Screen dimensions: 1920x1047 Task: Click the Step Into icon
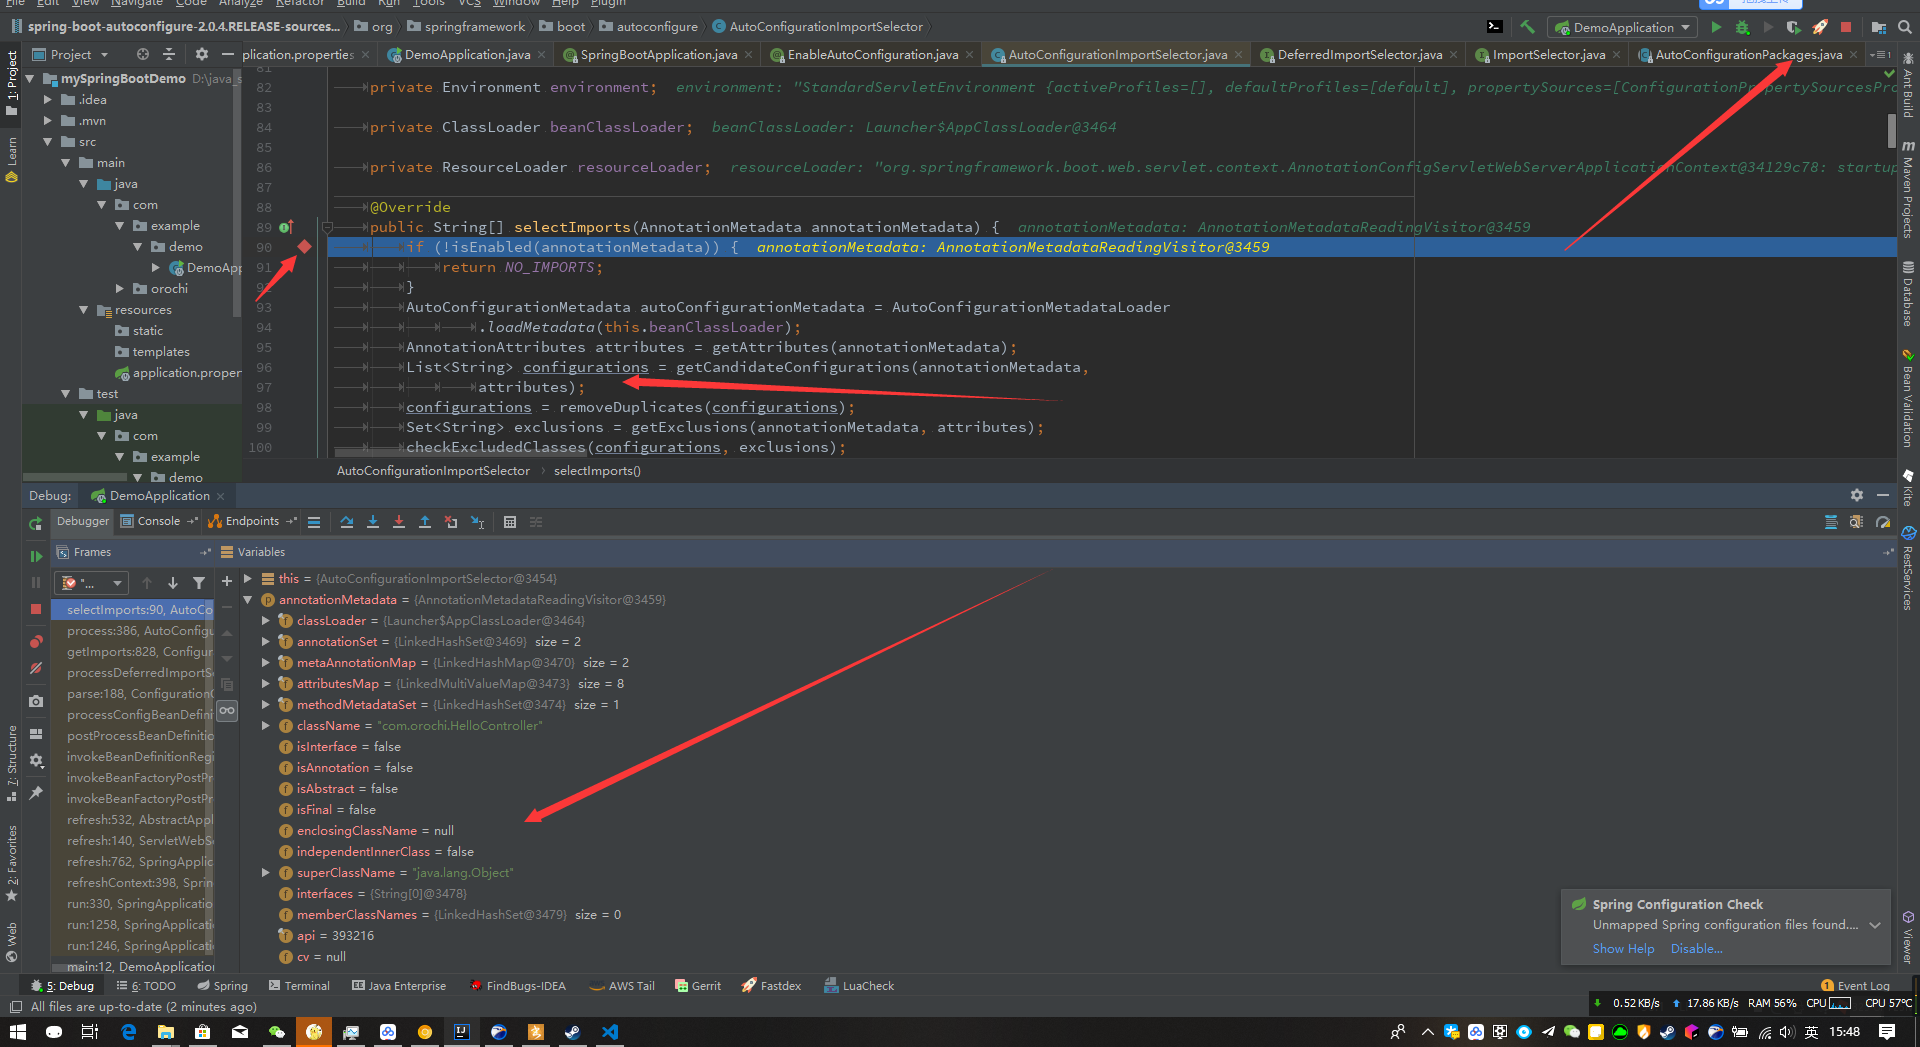pos(373,522)
